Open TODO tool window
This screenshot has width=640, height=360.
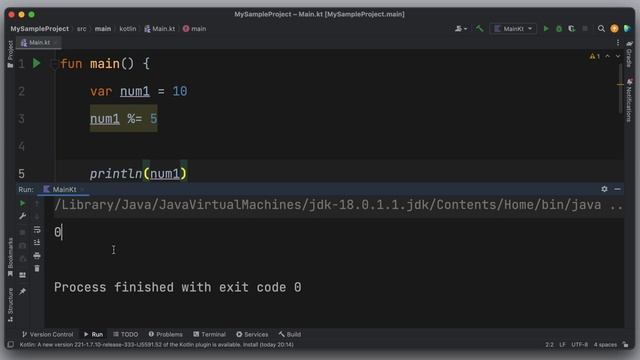[126, 334]
